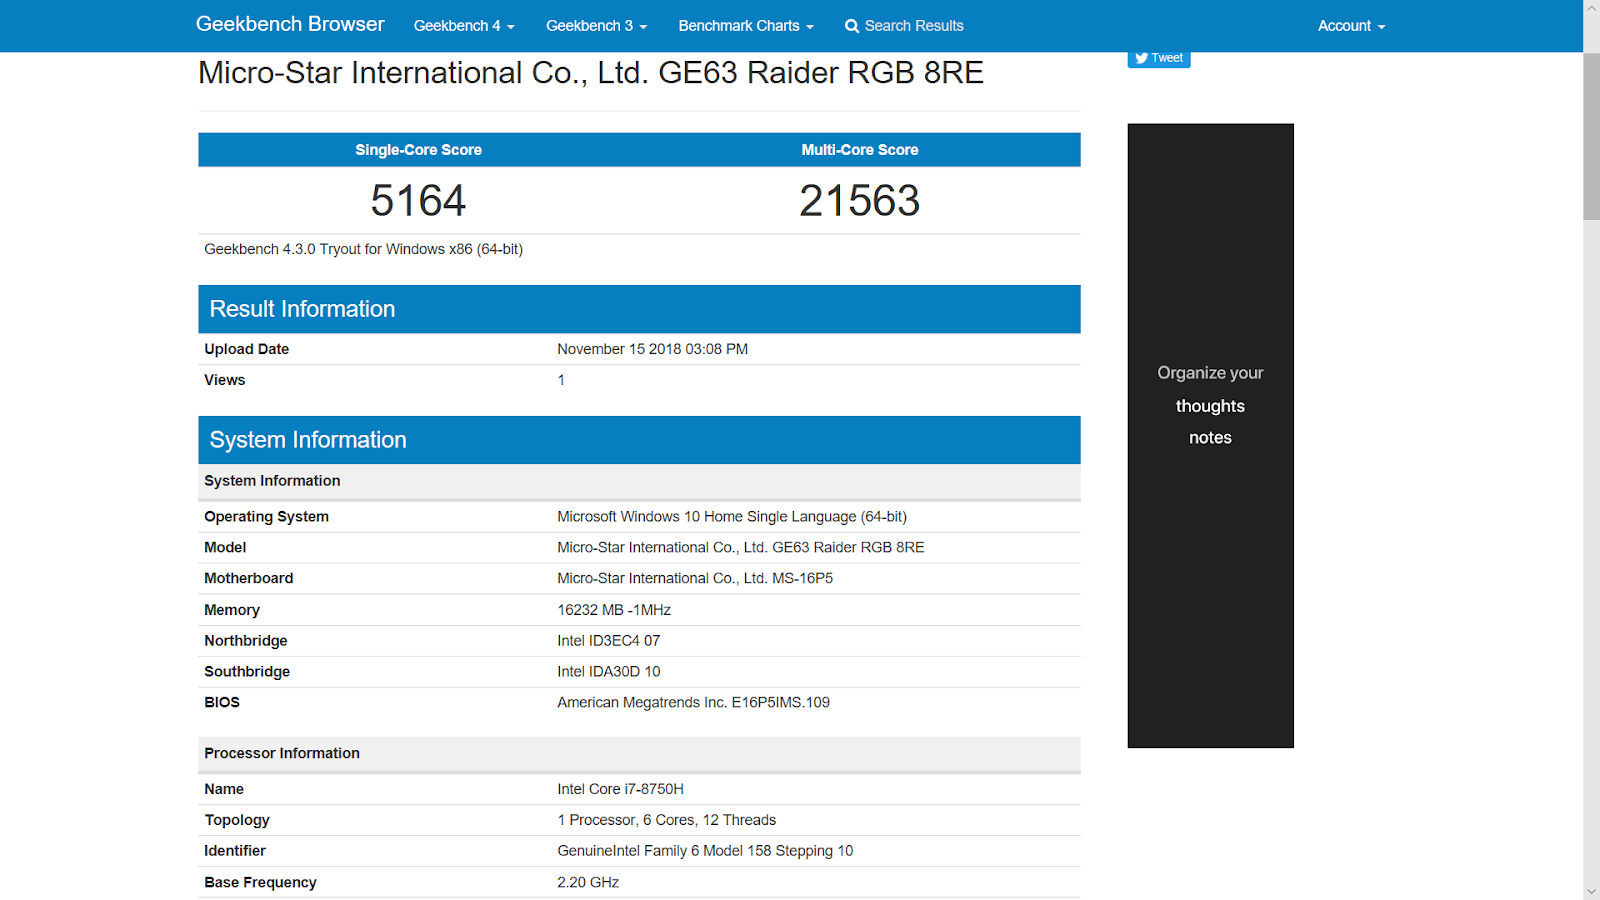Open the Search Results page link
Viewport: 1600px width, 900px height.
pos(904,26)
